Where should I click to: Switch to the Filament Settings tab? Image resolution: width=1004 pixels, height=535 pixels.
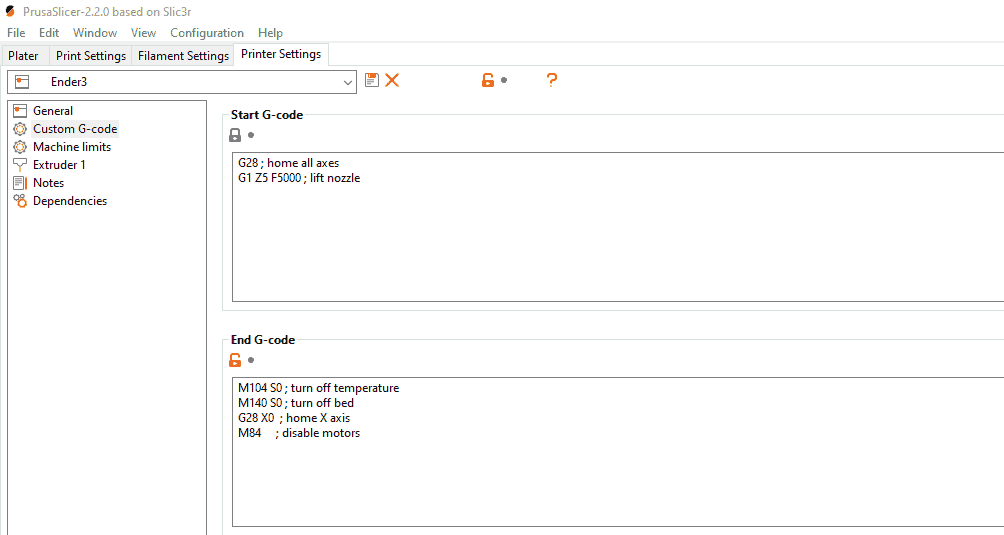pos(183,56)
